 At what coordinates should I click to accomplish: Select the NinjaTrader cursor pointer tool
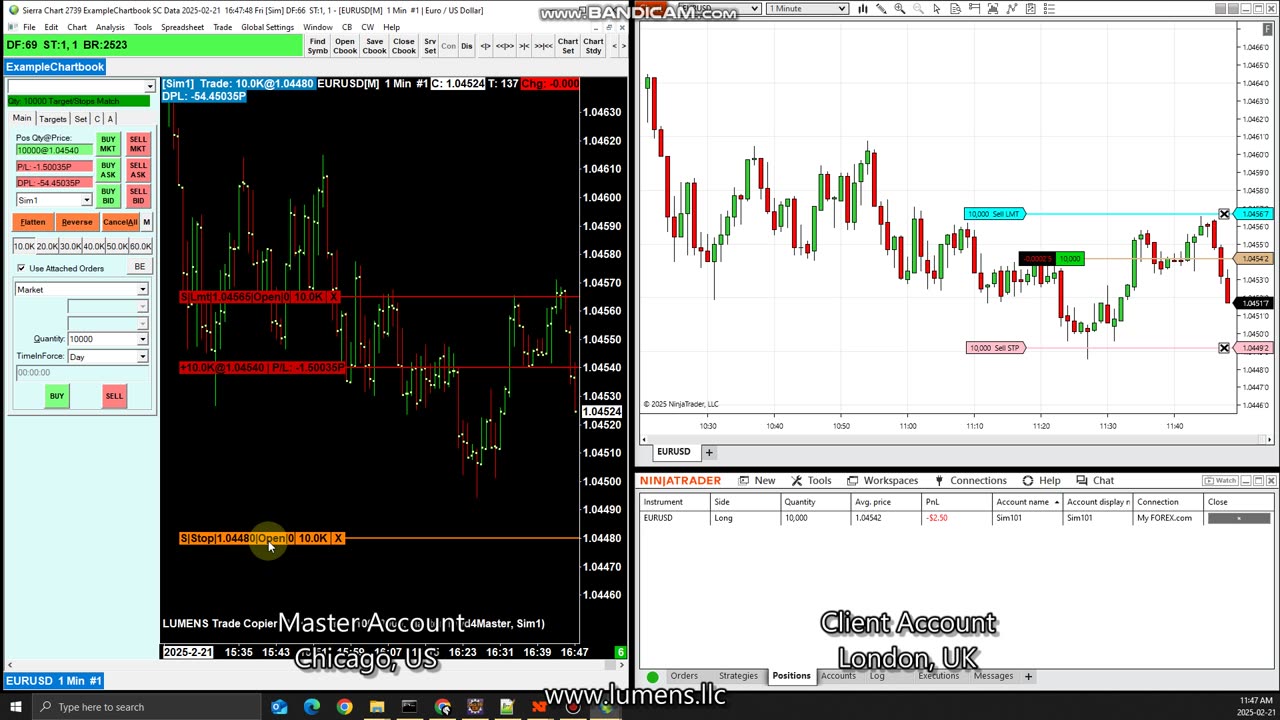936,9
